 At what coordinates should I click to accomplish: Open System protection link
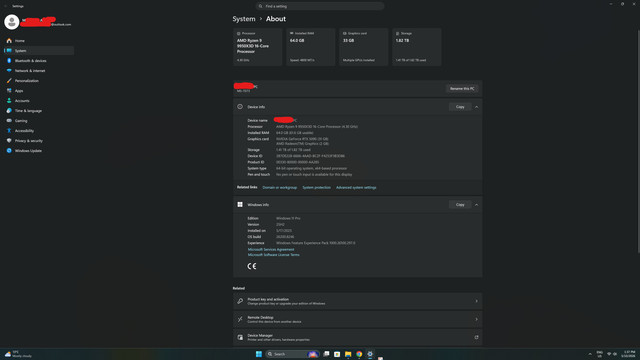(x=316, y=187)
